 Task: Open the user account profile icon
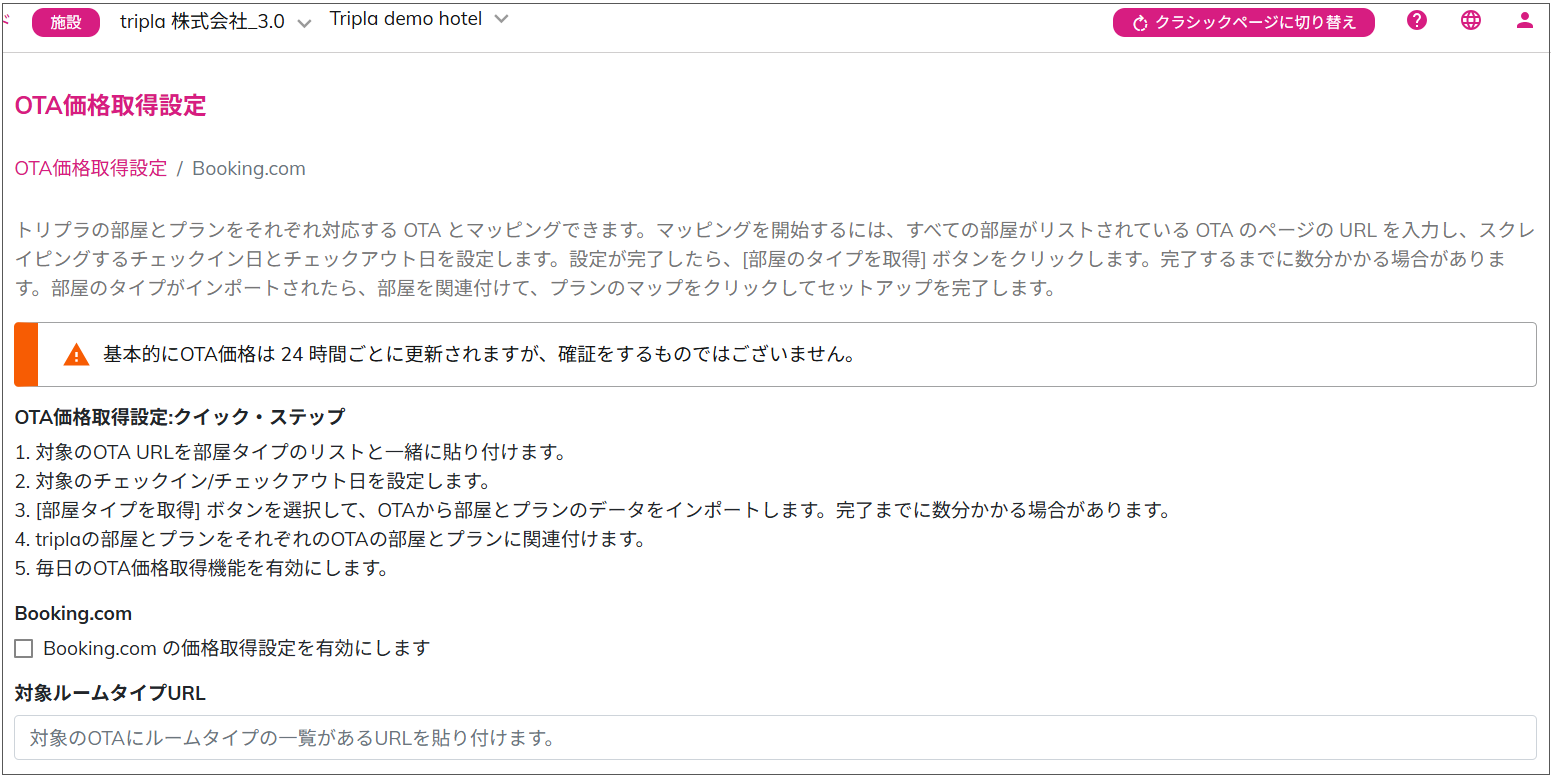1524,20
